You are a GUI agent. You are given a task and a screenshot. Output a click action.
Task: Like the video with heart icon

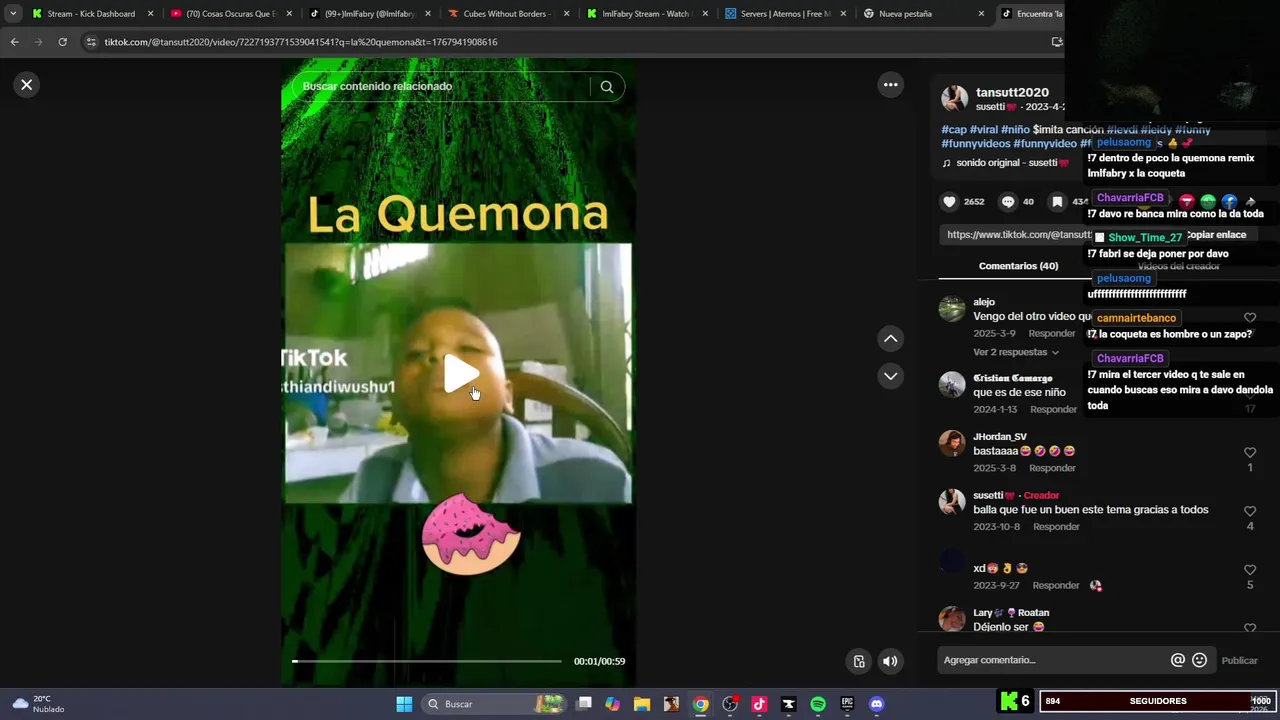(949, 202)
